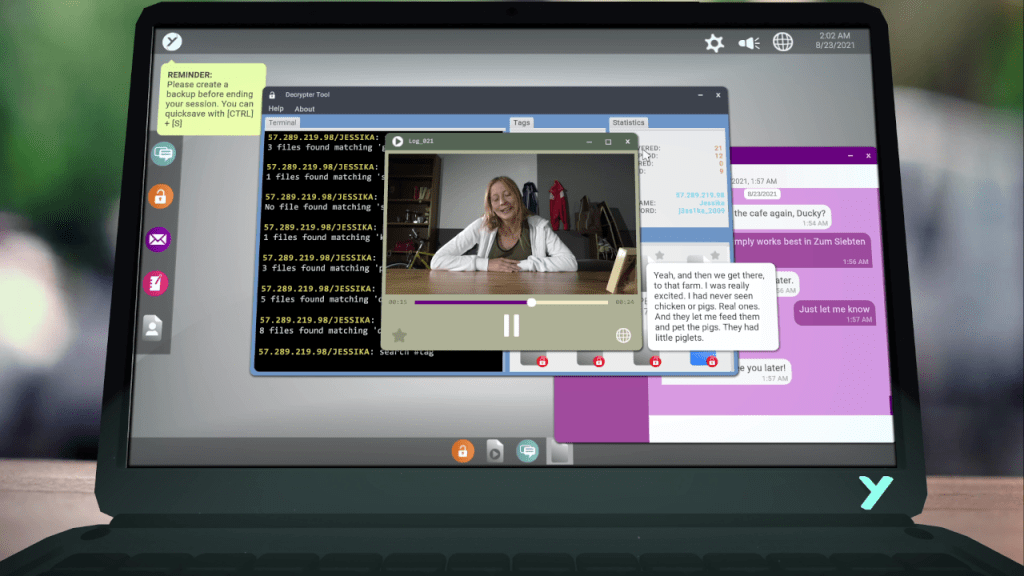Open the Help menu in Decrypter Tool

coord(276,109)
